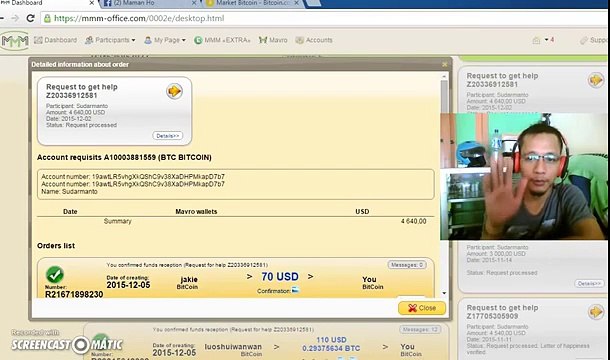Click the orange arrow icon in dialog request card
The image size is (610, 360).
[174, 91]
